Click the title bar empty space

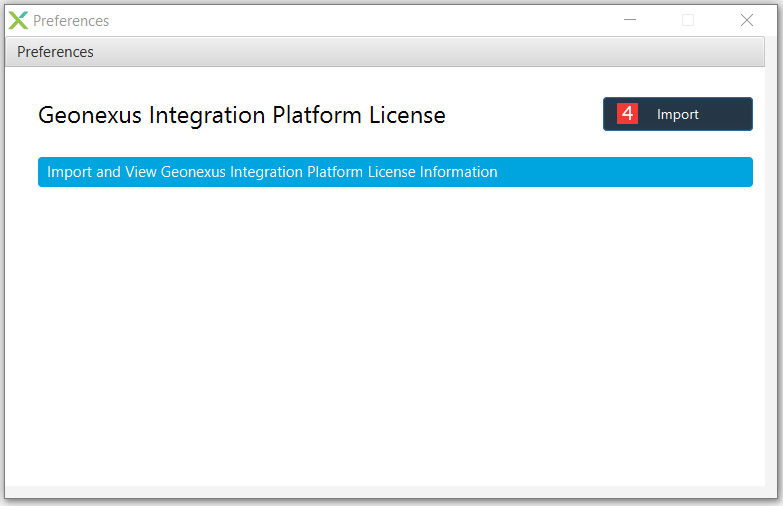(x=365, y=20)
